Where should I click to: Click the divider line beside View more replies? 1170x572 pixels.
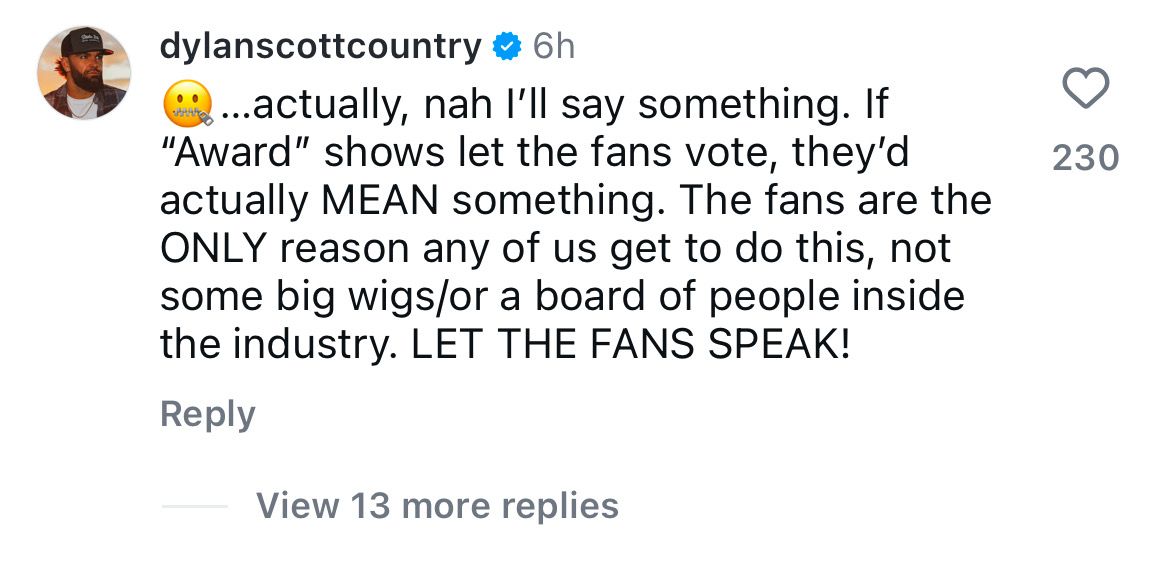coord(194,506)
